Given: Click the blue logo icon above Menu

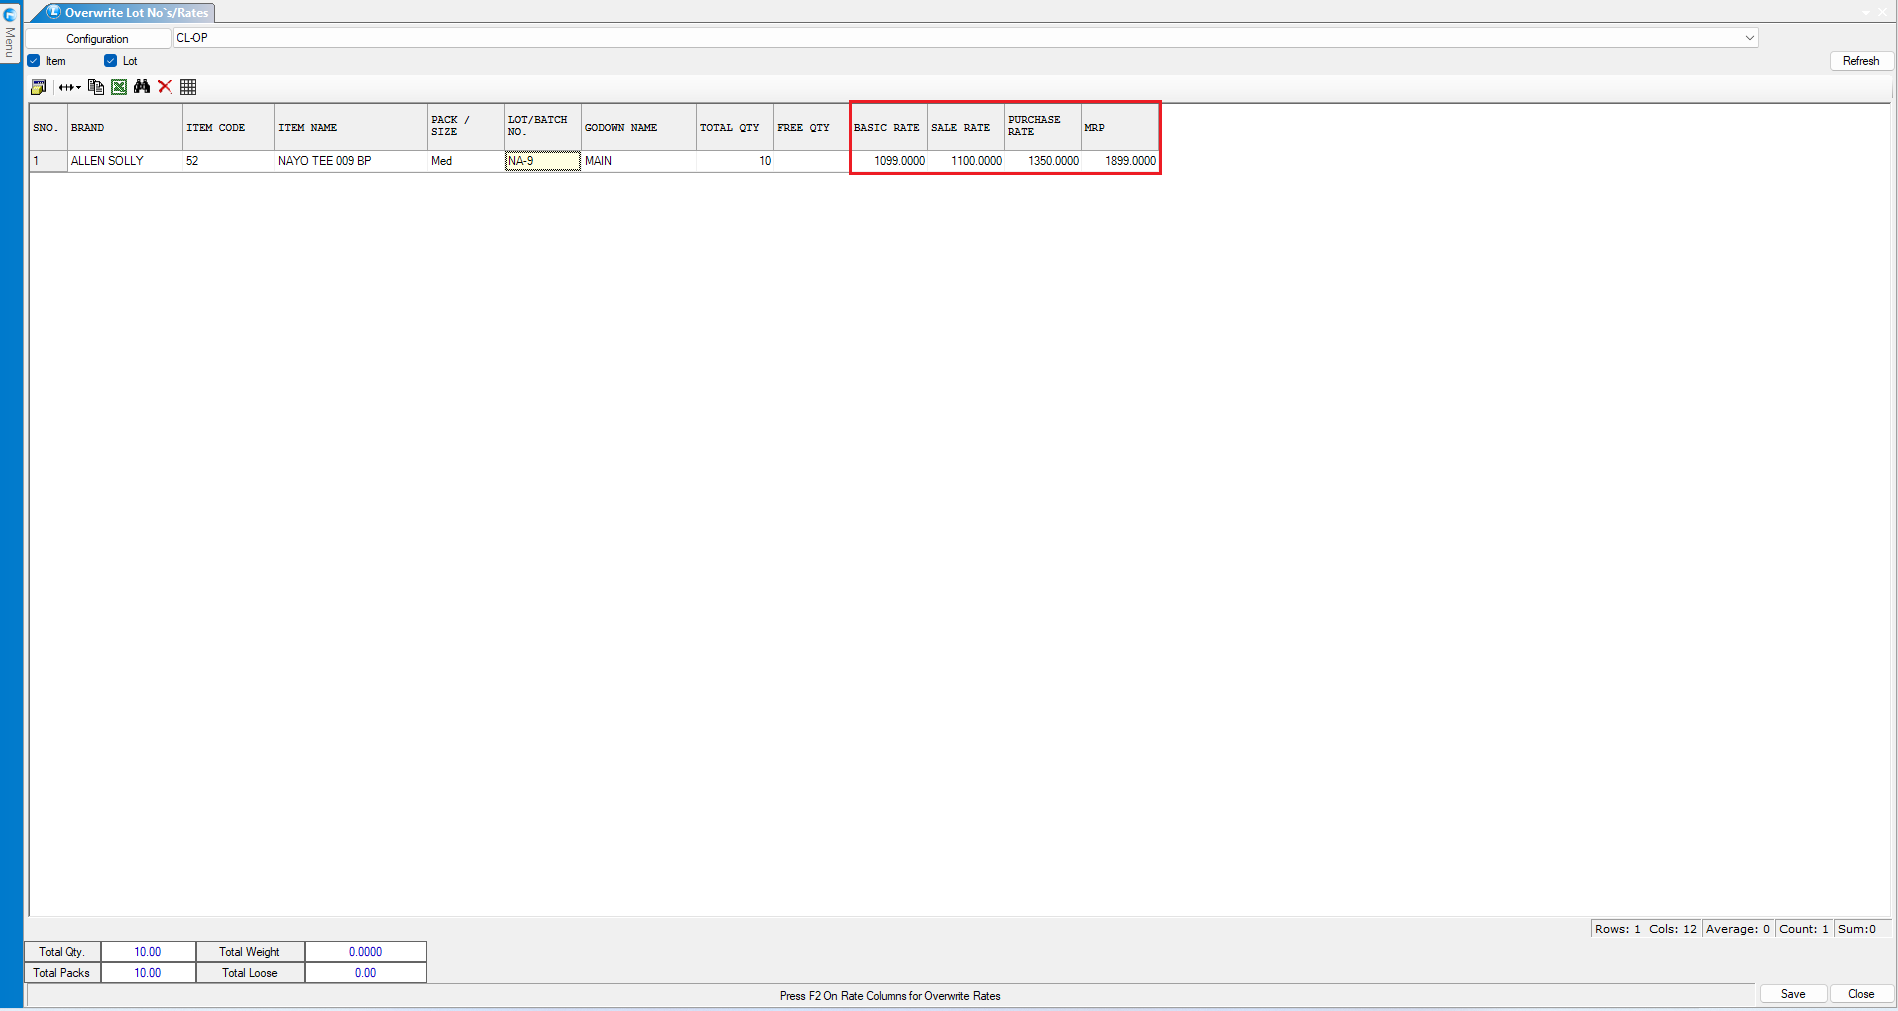Looking at the screenshot, I should pos(10,14).
